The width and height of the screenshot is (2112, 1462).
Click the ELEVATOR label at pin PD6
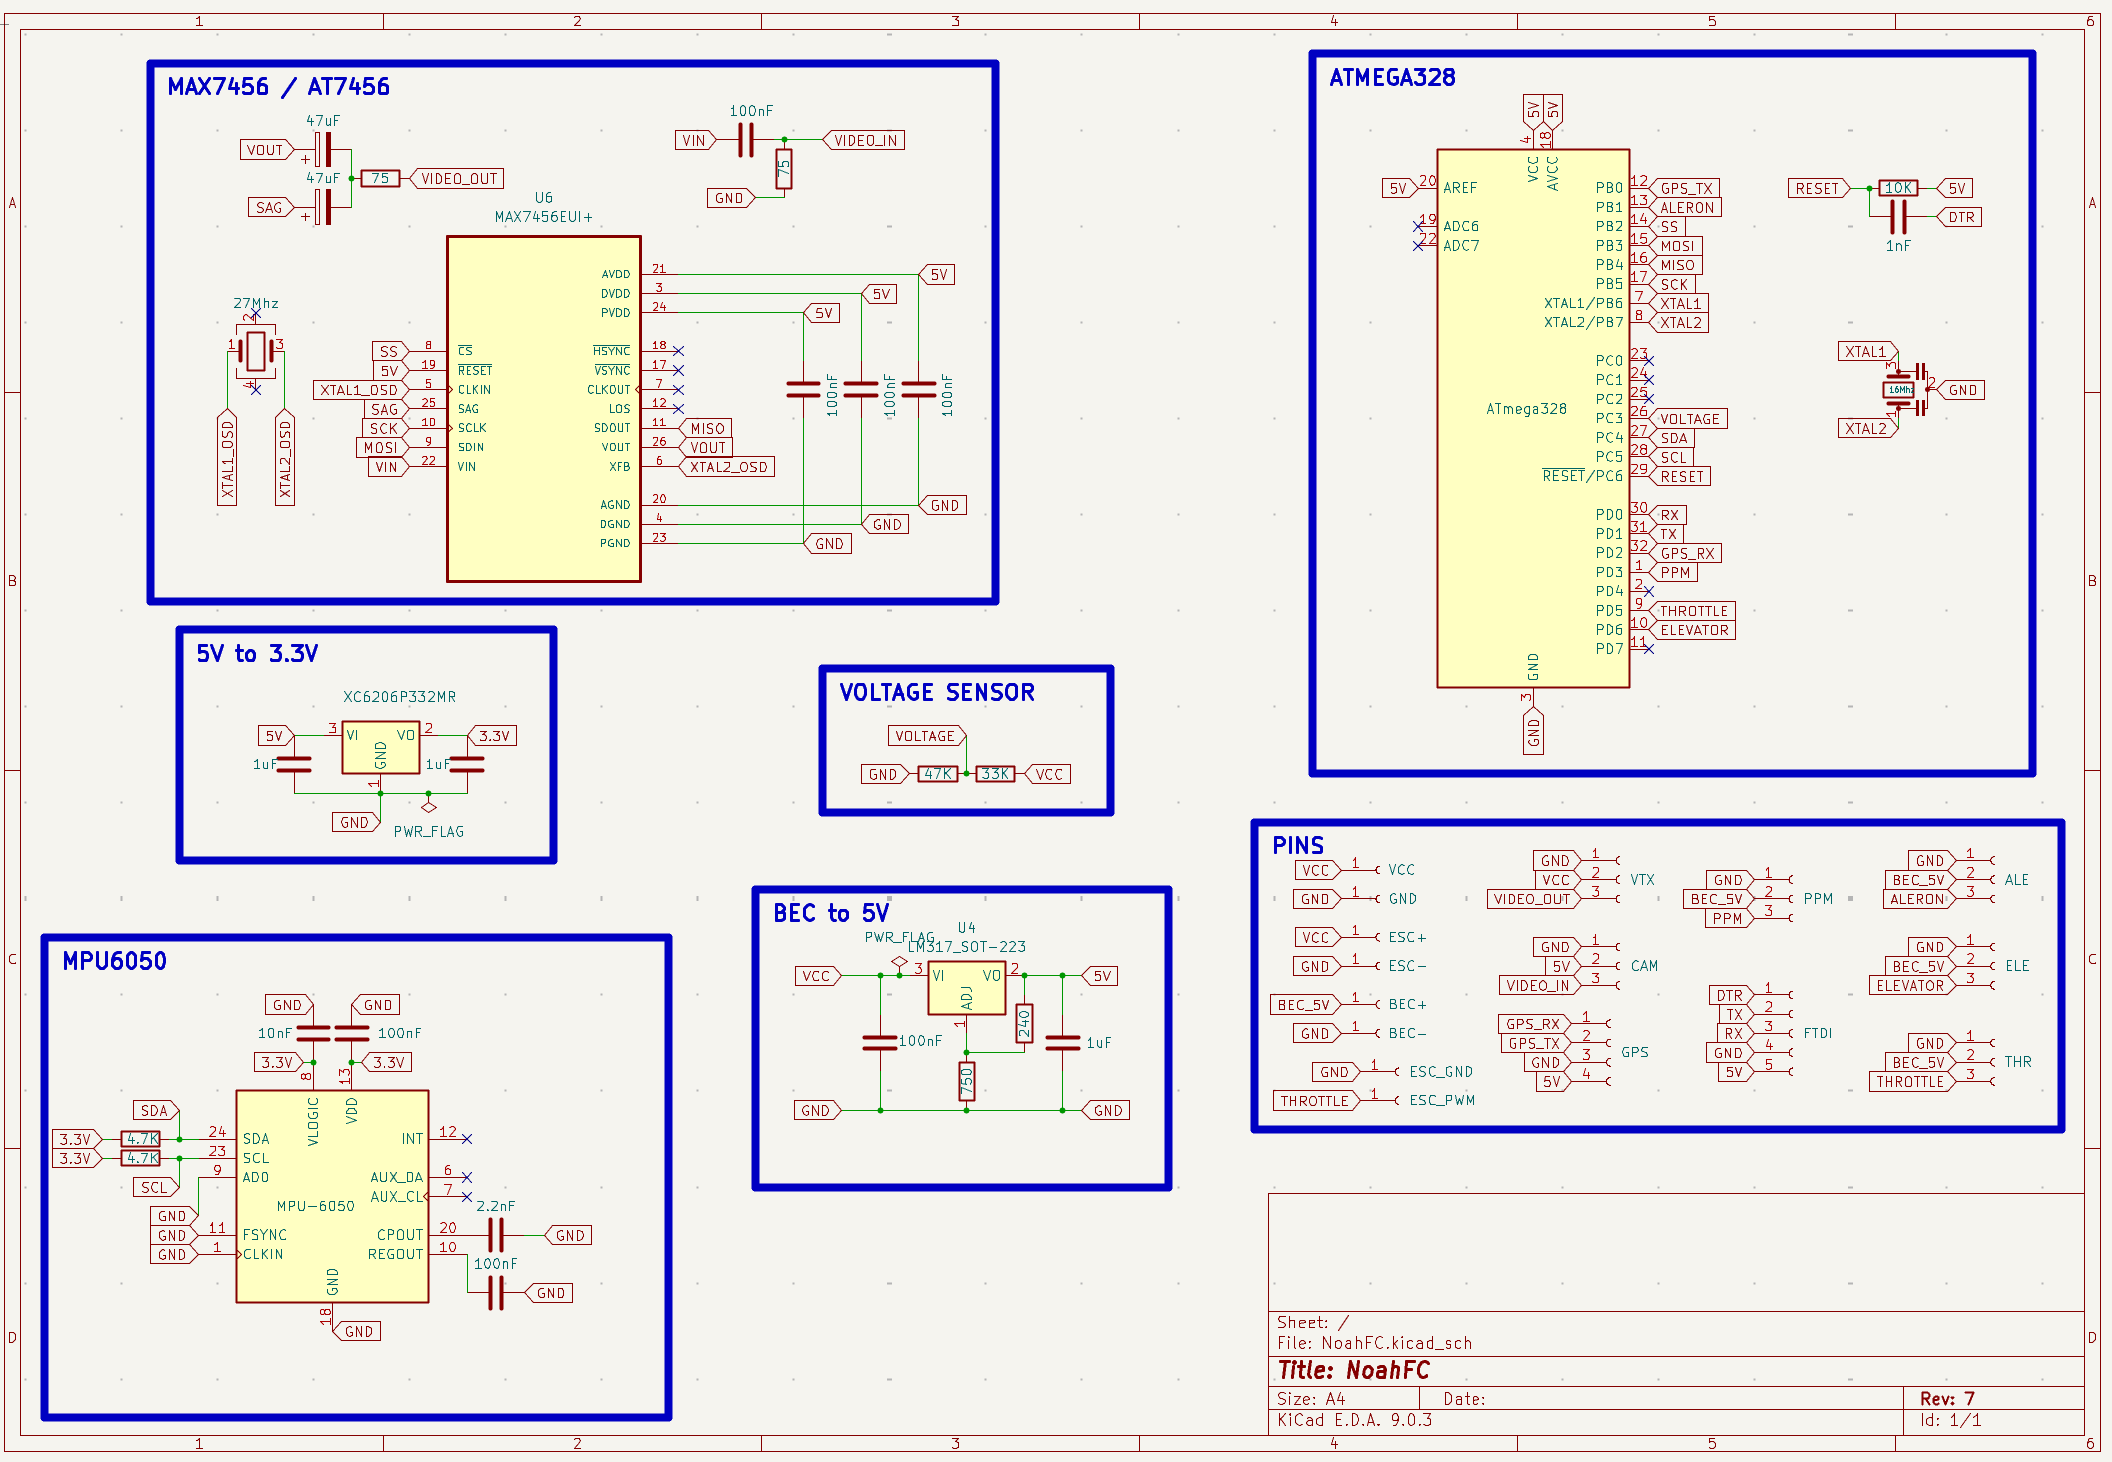(1692, 630)
